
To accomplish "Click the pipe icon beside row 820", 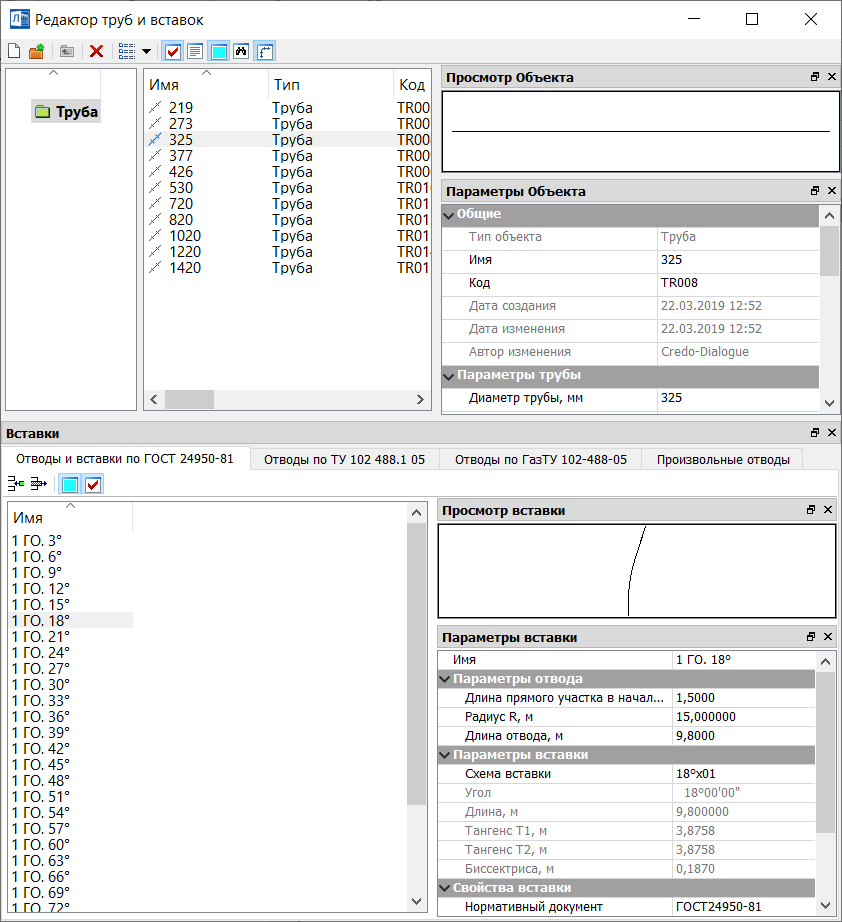I will point(155,219).
